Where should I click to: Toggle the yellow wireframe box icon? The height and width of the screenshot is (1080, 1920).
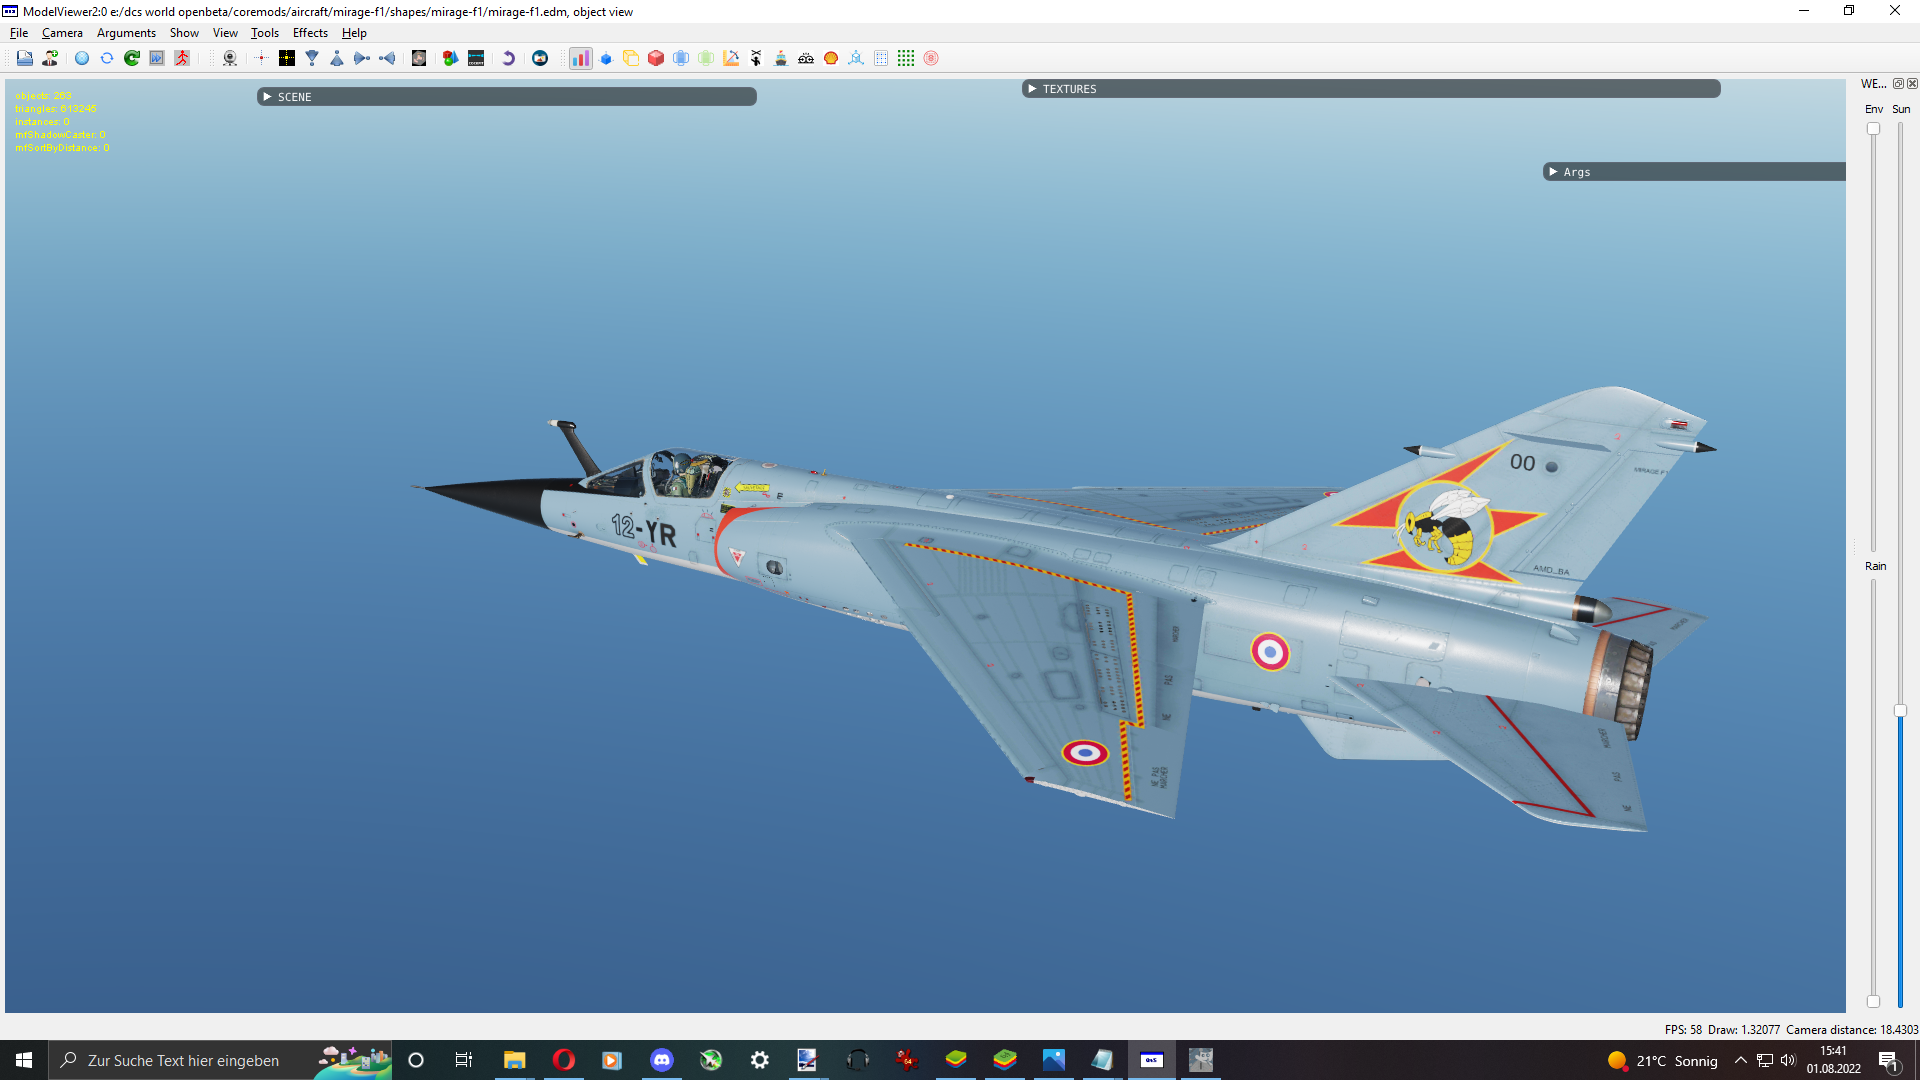(x=631, y=58)
